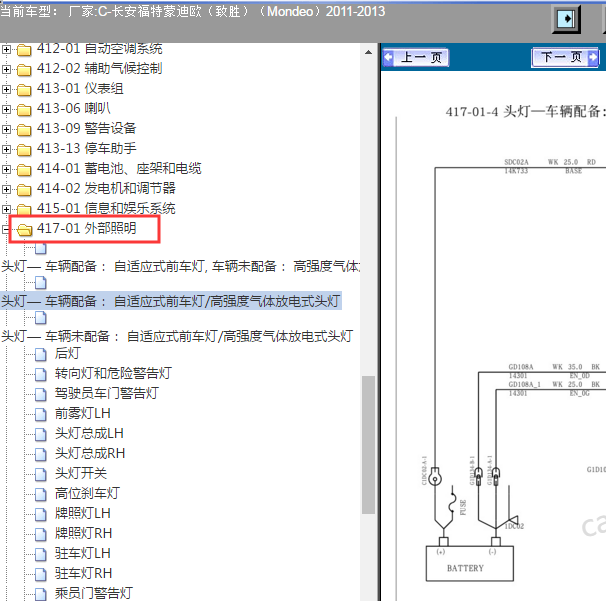The image size is (606, 601).
Task: Click document icon next to 后灯
Action: point(41,354)
